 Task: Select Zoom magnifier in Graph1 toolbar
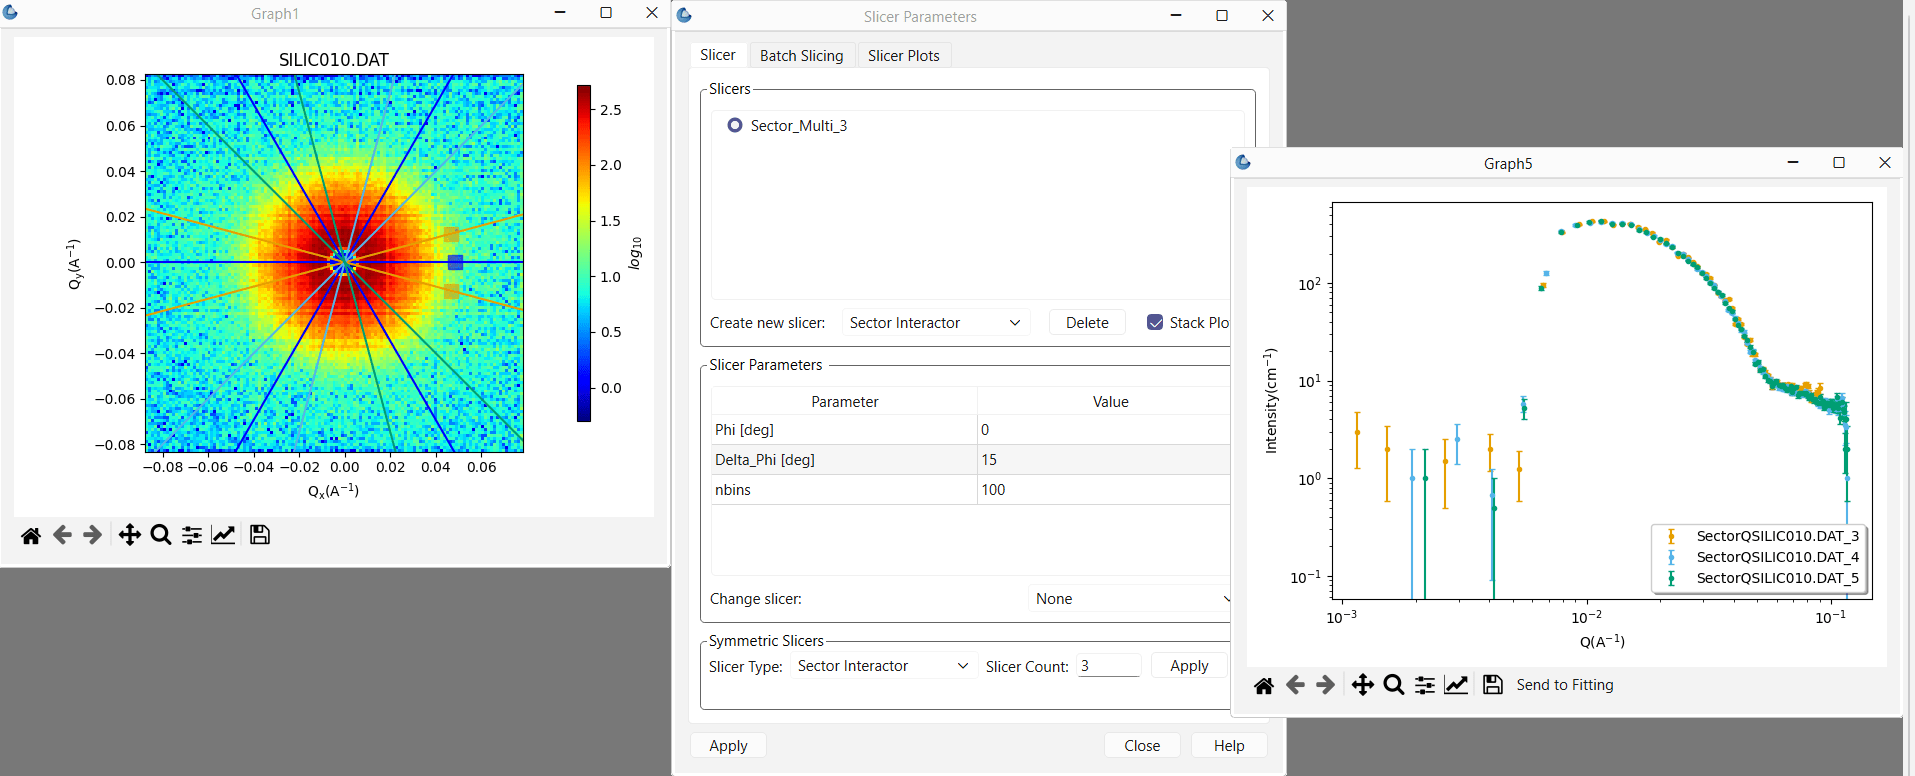tap(161, 535)
